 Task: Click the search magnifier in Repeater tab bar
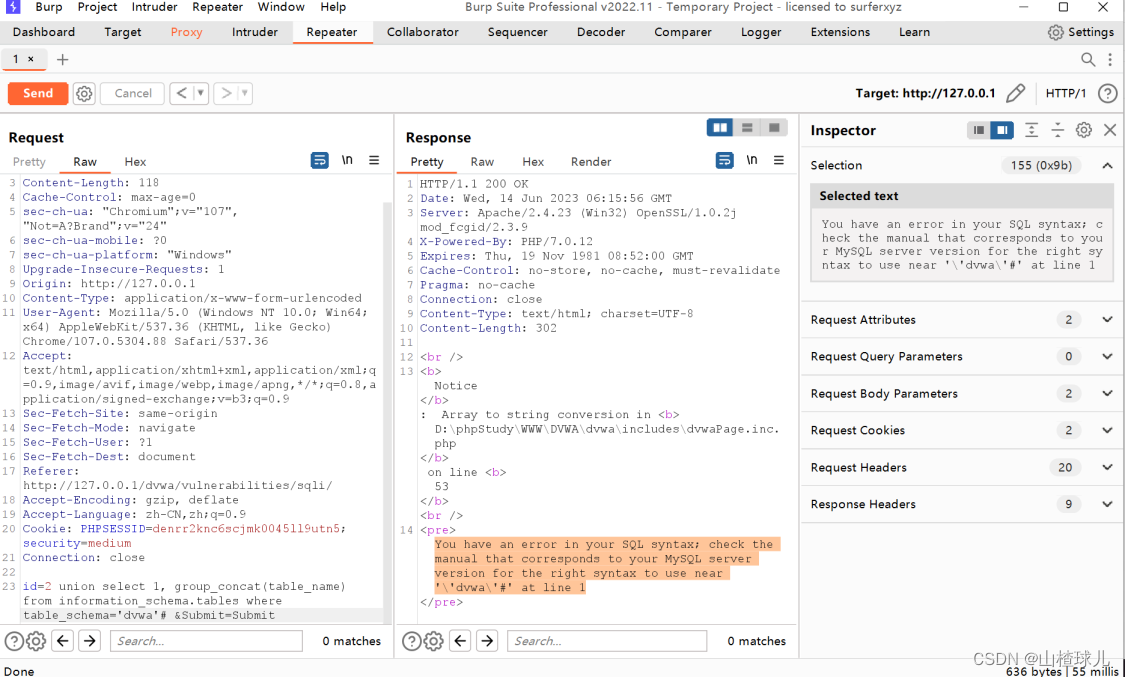point(1088,60)
